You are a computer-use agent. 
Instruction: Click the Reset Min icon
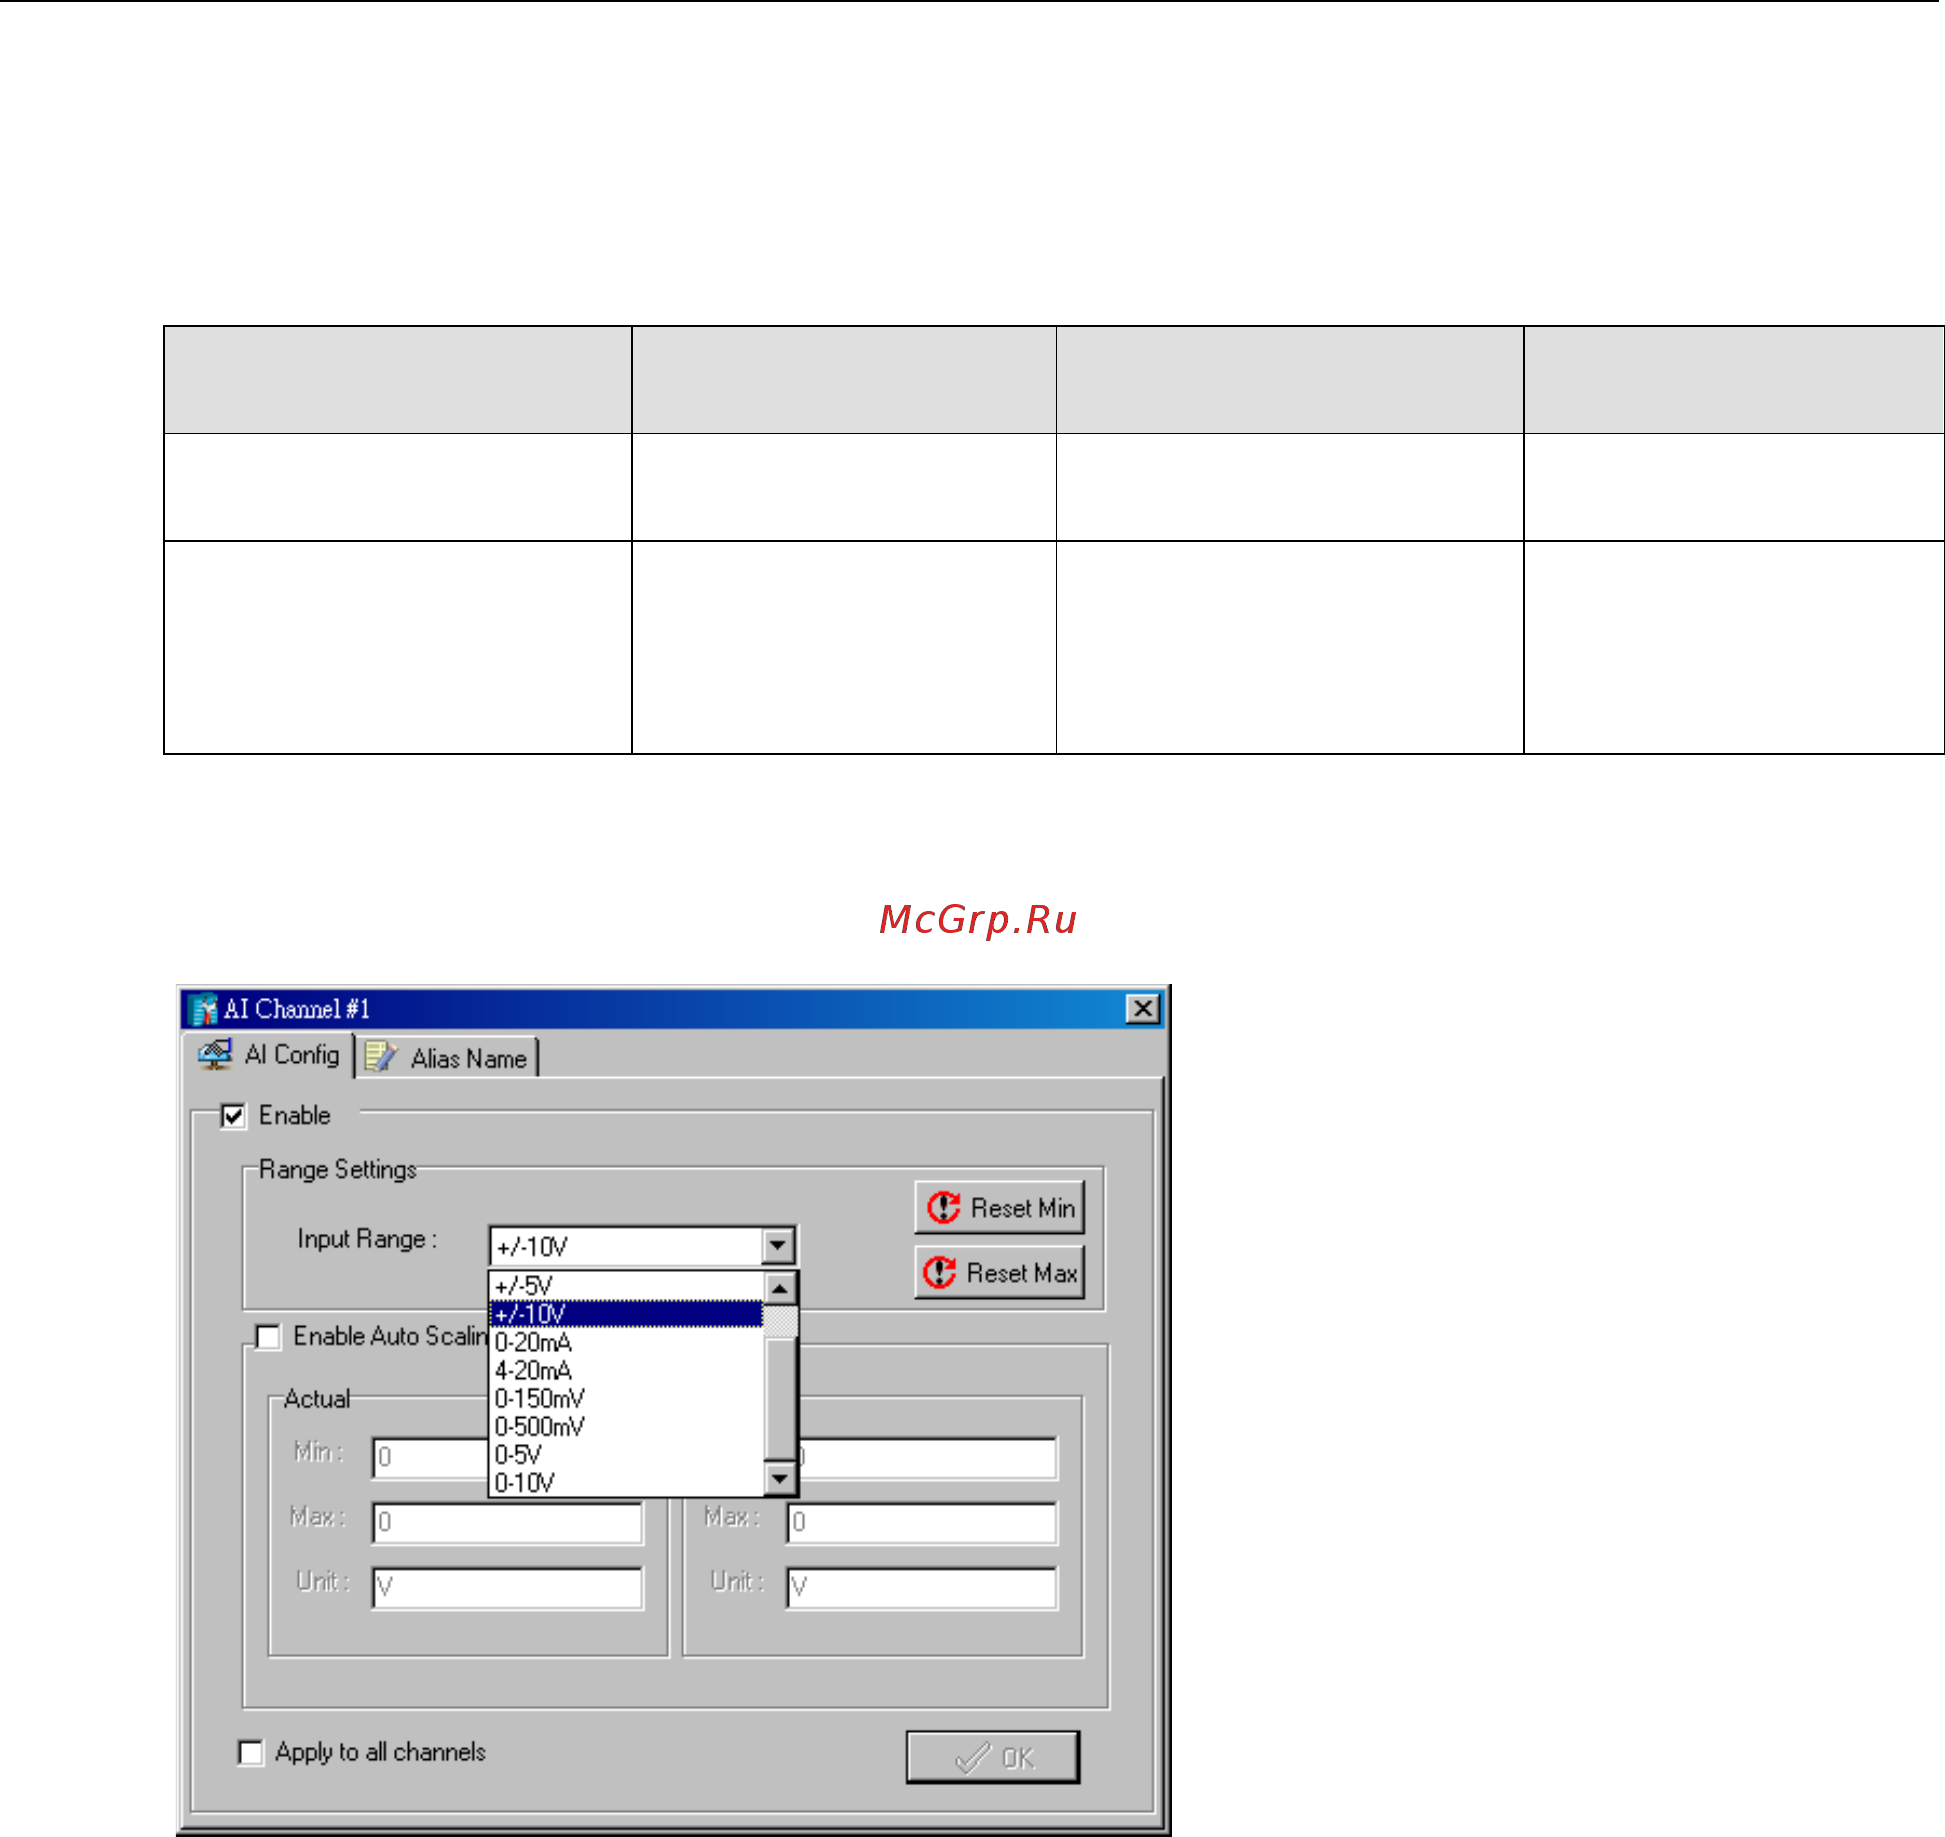943,1208
